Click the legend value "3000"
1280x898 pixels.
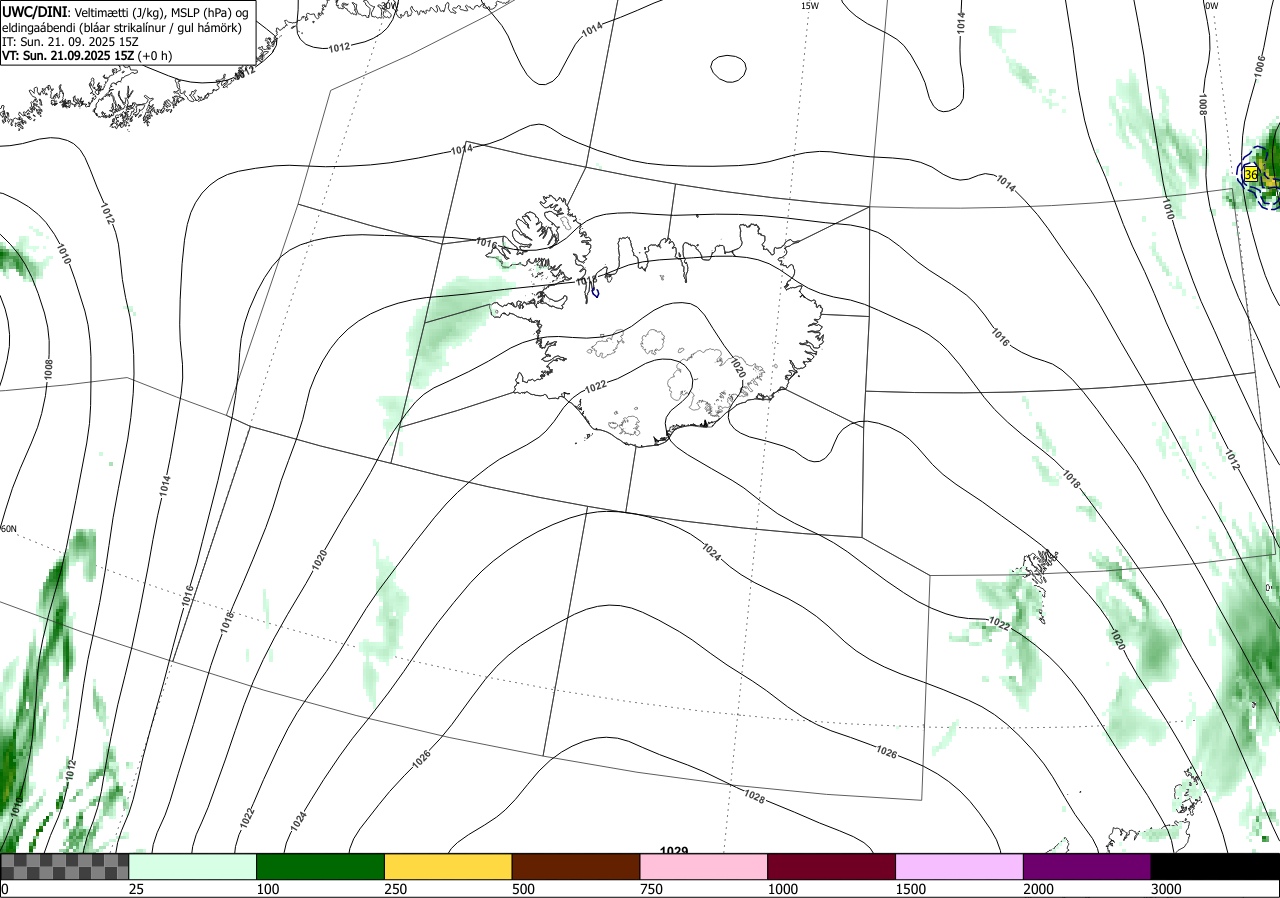click(1166, 889)
